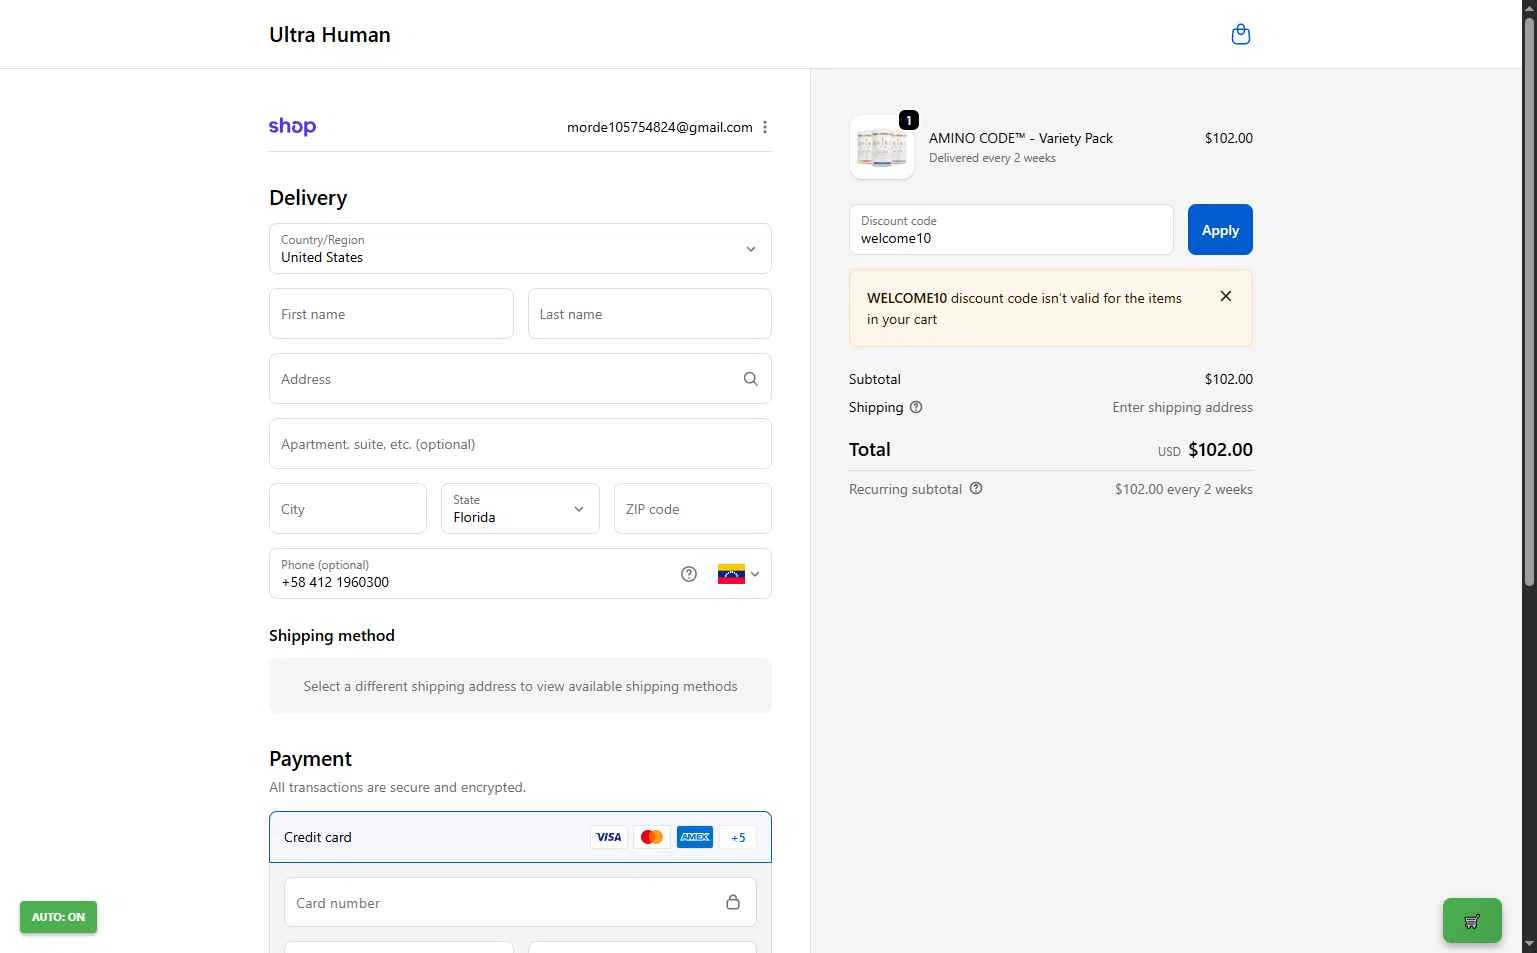The height and width of the screenshot is (953, 1537).
Task: Click the card number lock icon
Action: 733,902
